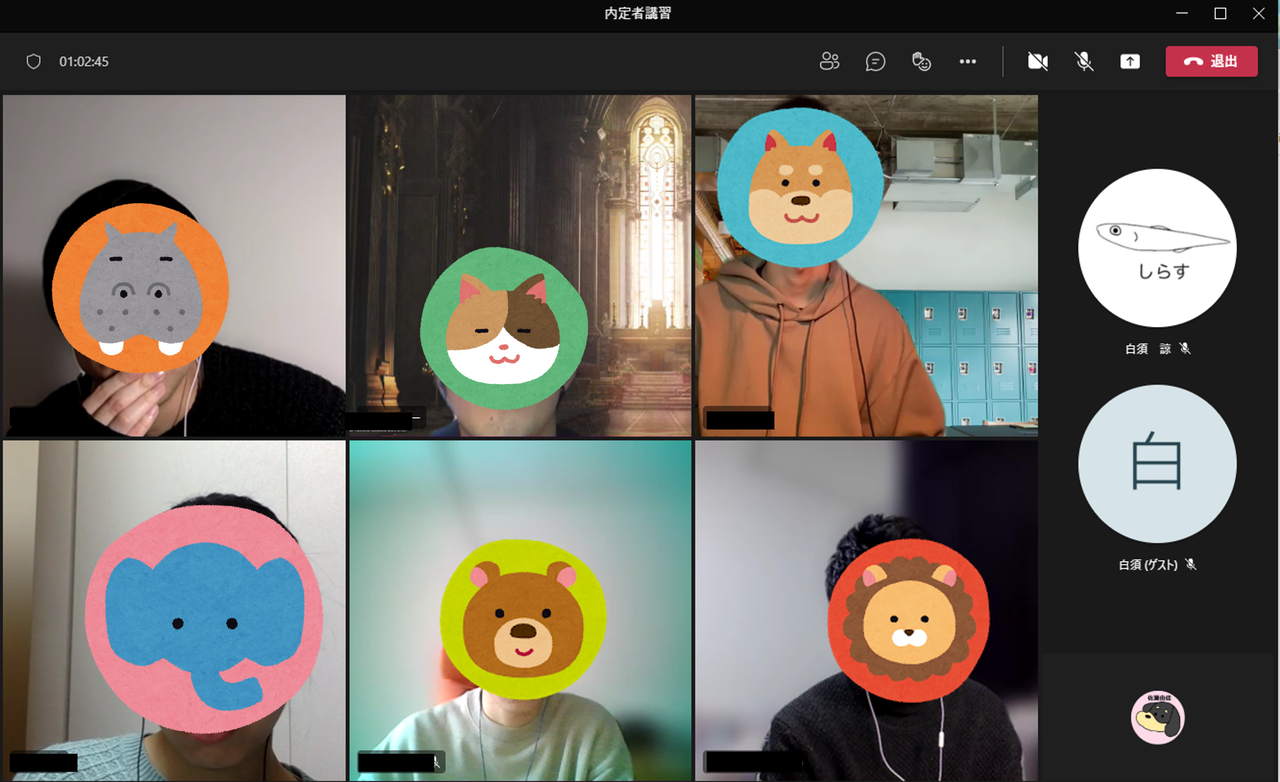
Task: Open the meeting chat conversation
Action: [875, 61]
